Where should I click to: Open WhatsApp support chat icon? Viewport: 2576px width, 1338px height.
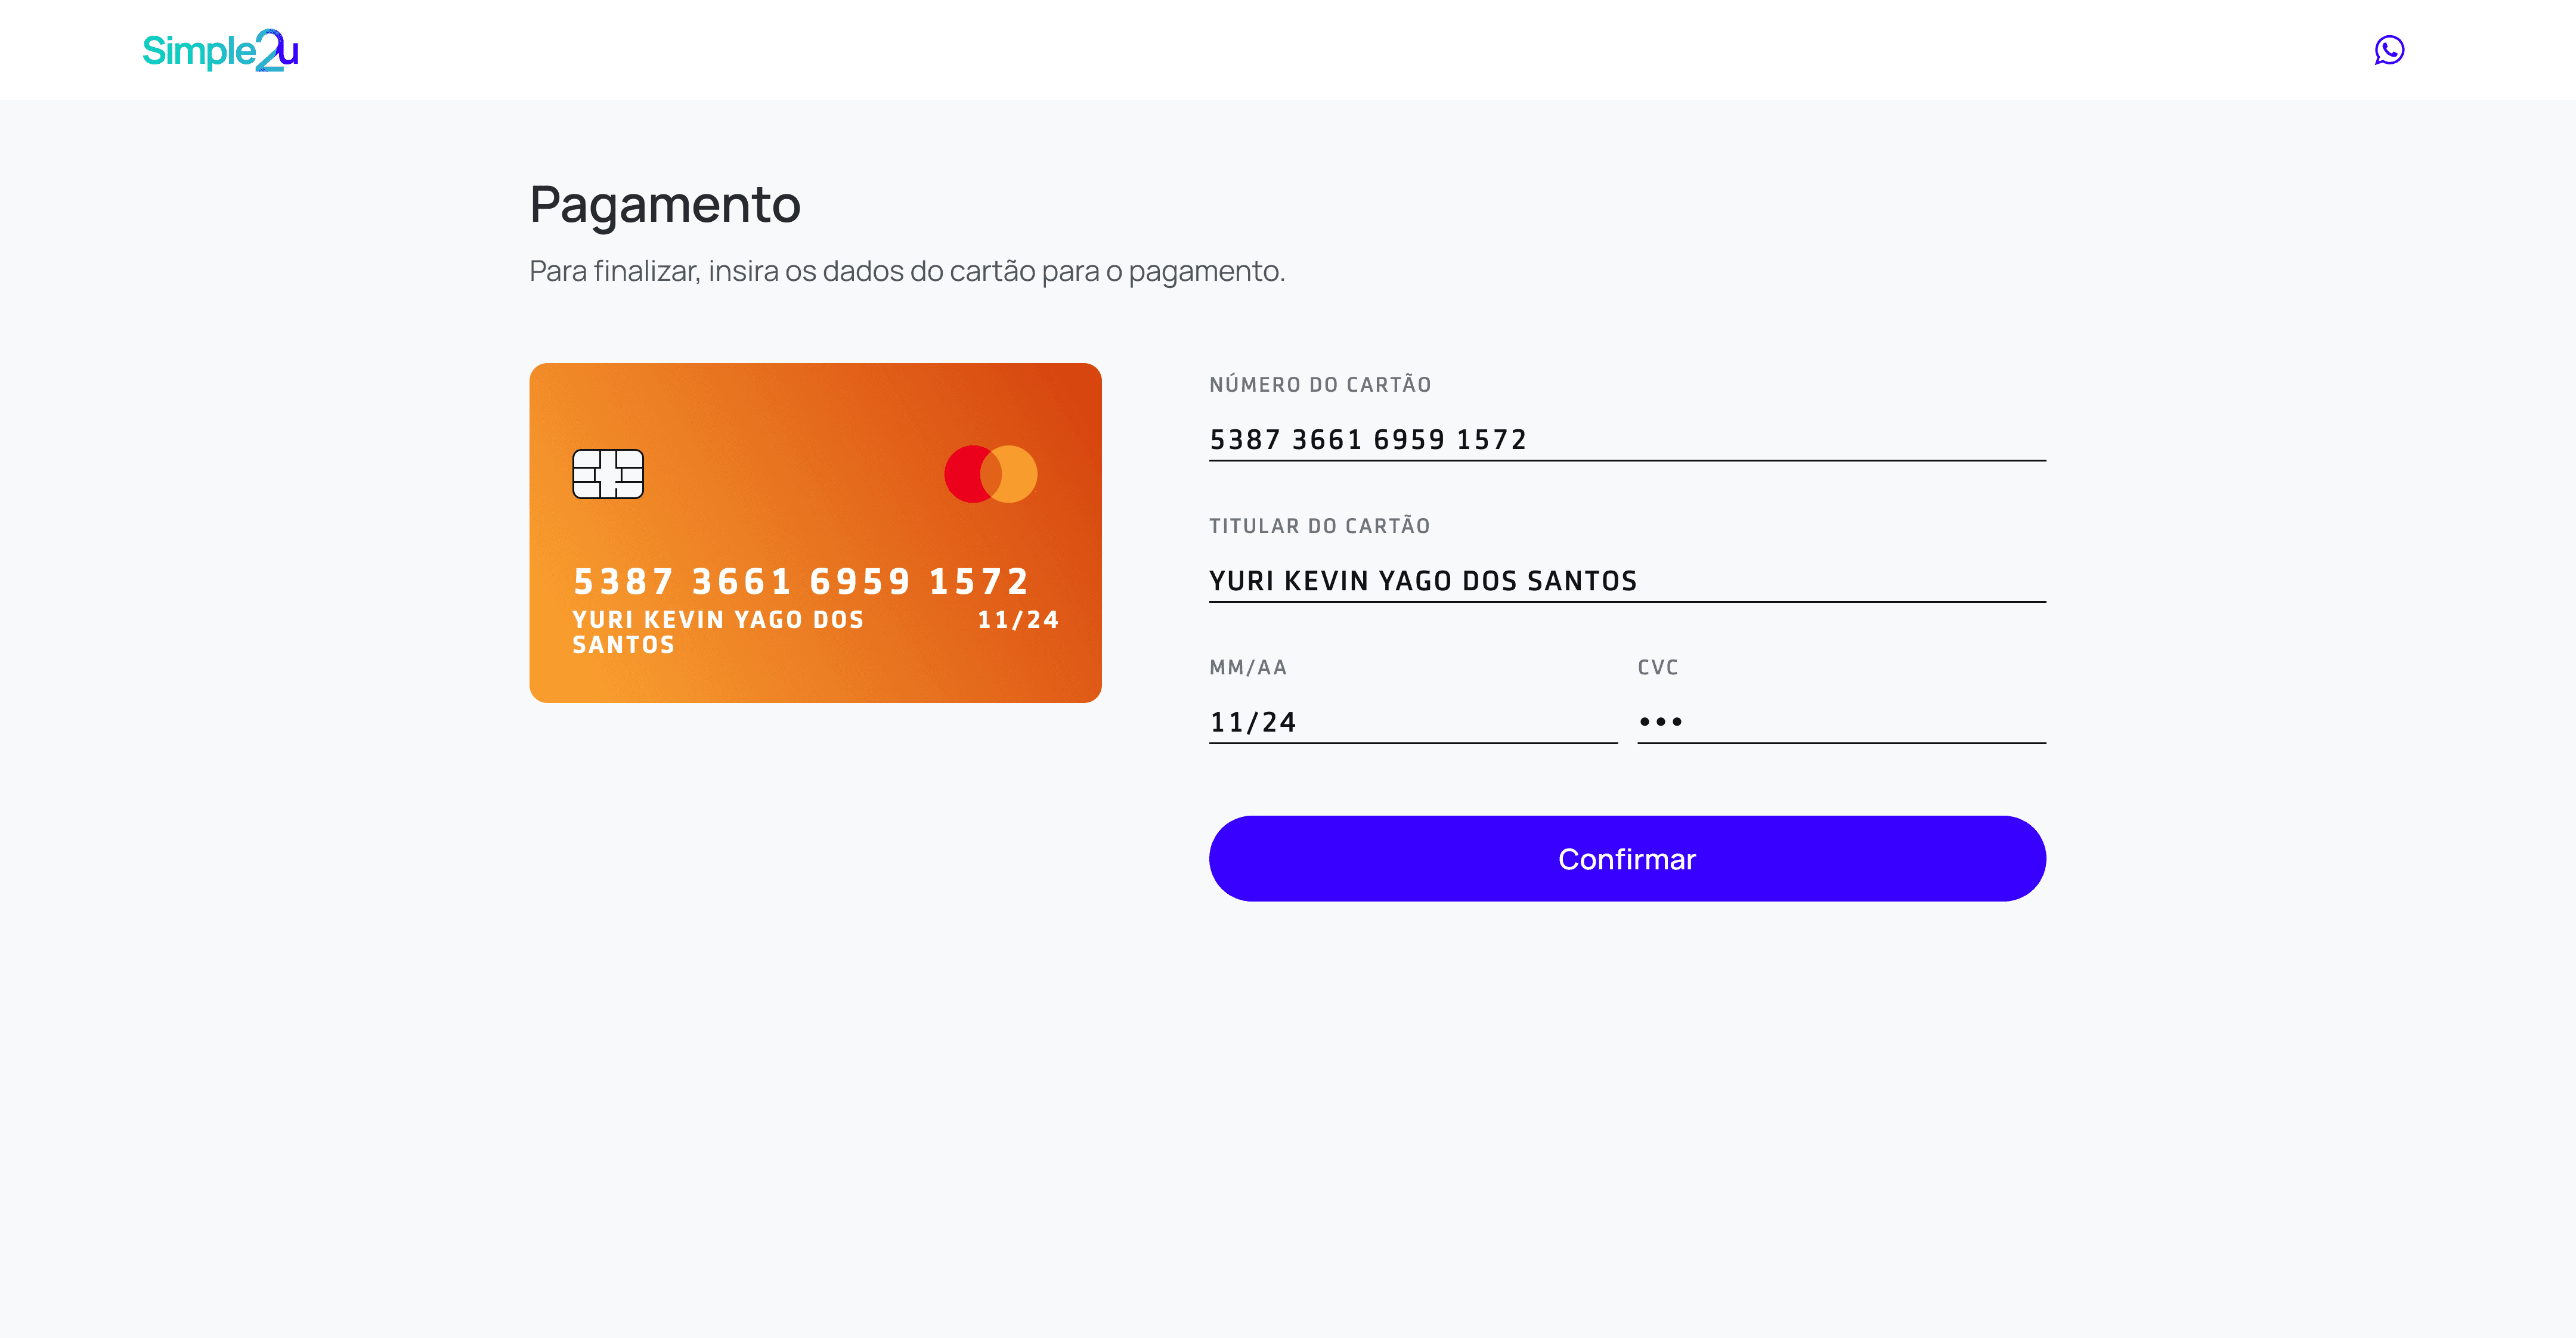tap(2389, 50)
